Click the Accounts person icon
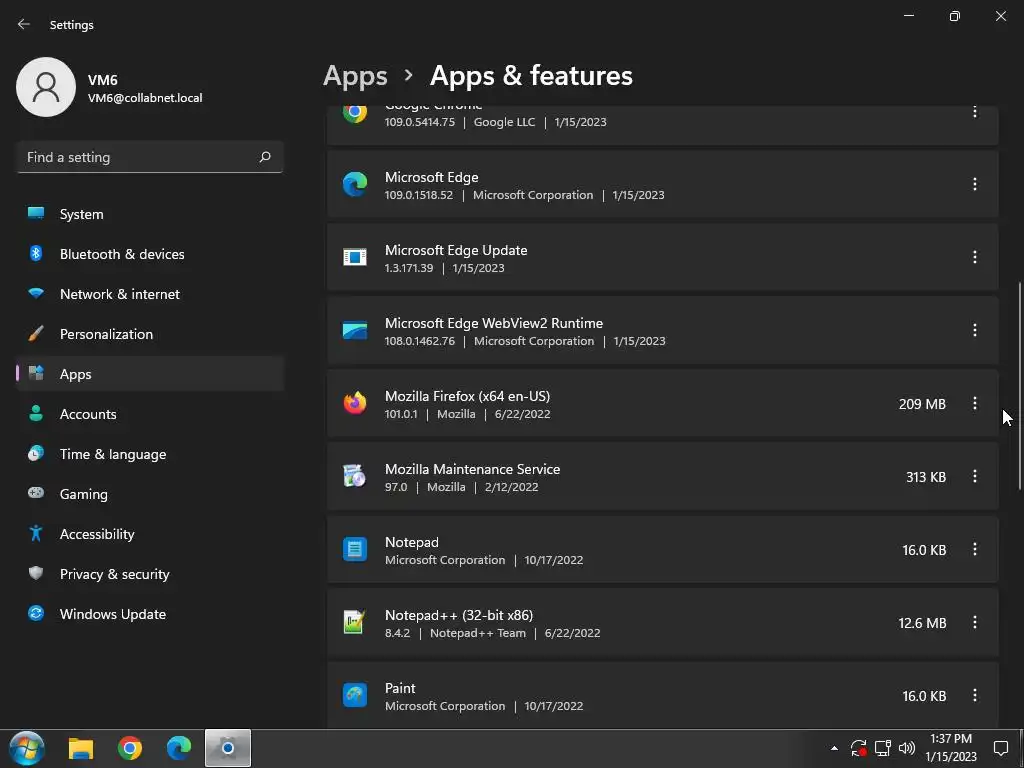The image size is (1024, 768). (x=36, y=413)
